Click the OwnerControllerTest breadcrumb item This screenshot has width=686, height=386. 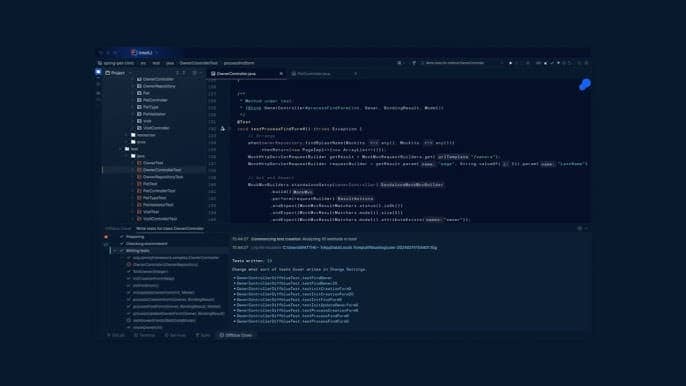click(198, 63)
